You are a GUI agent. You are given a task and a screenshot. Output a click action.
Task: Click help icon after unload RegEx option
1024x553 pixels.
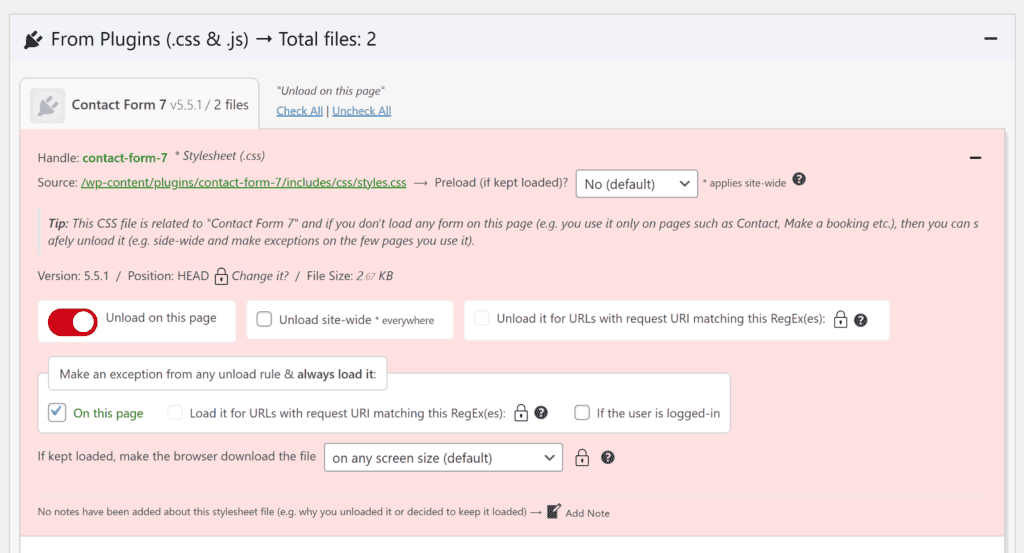pos(861,320)
